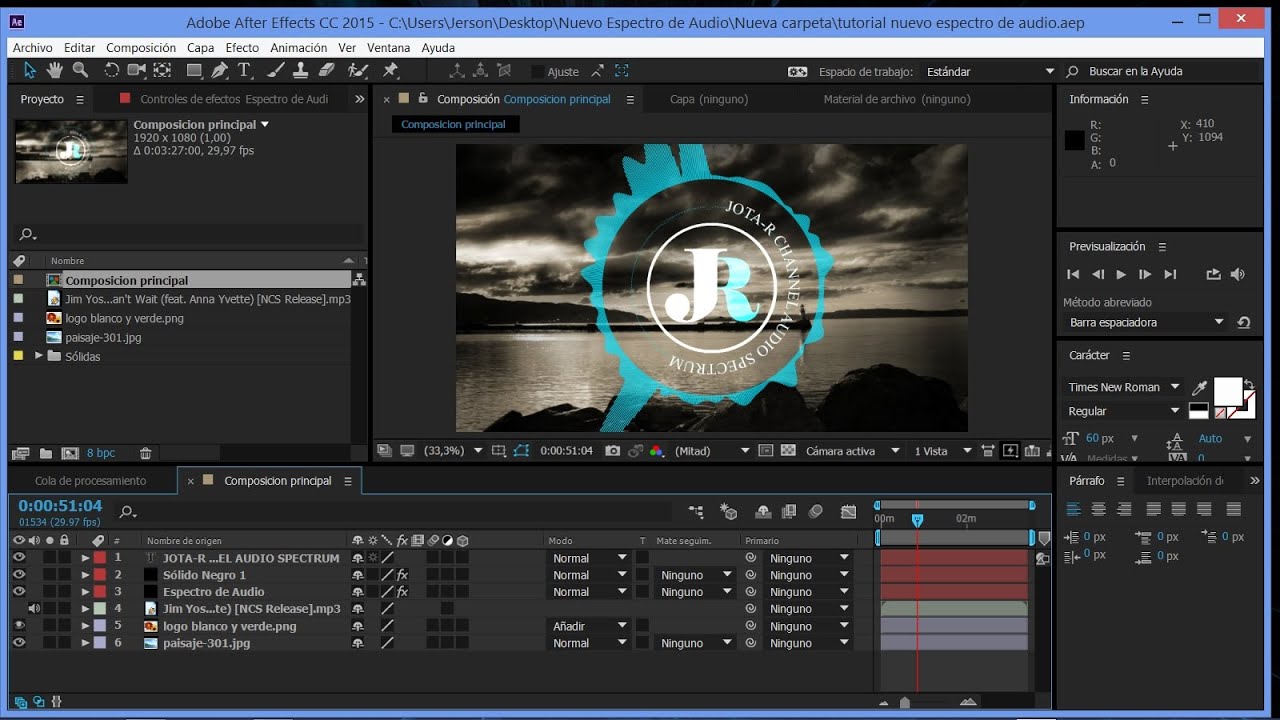Switch to Controles de efectos tab
The width and height of the screenshot is (1280, 720).
click(x=234, y=99)
